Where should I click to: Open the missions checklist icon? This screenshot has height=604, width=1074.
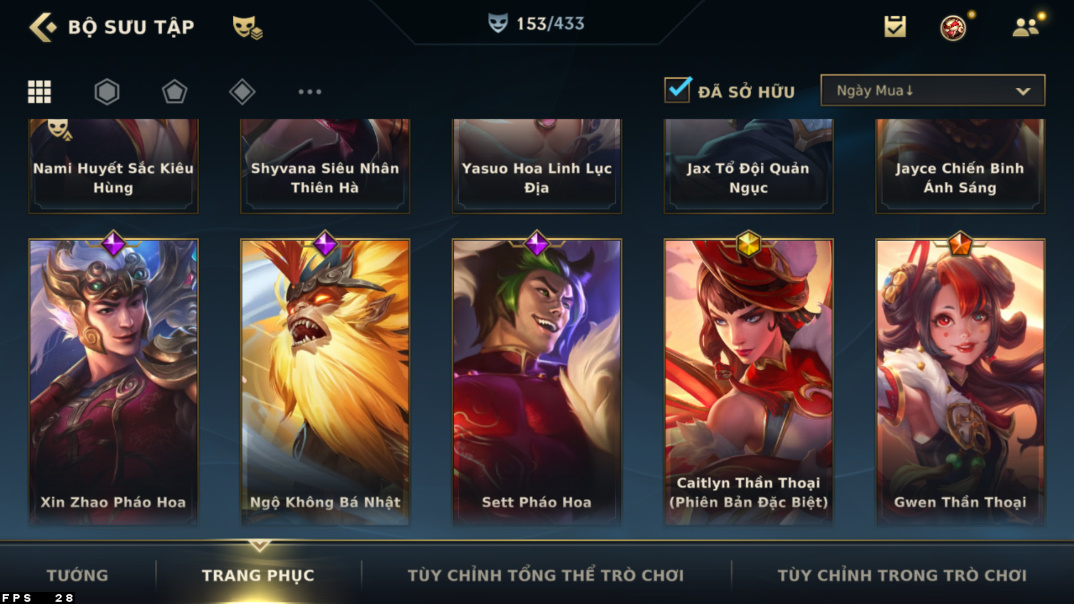point(895,26)
